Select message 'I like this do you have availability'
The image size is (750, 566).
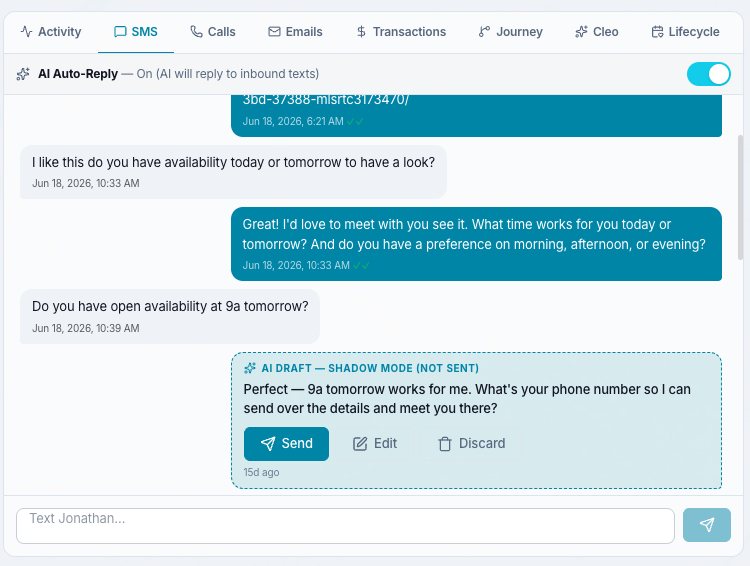tap(233, 172)
